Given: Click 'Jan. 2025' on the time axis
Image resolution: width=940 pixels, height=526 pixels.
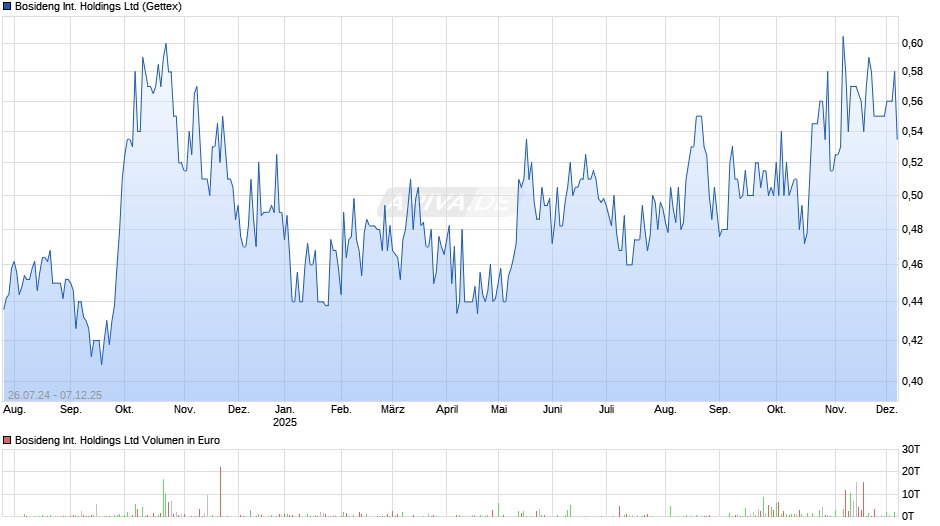Looking at the screenshot, I should pos(285,416).
